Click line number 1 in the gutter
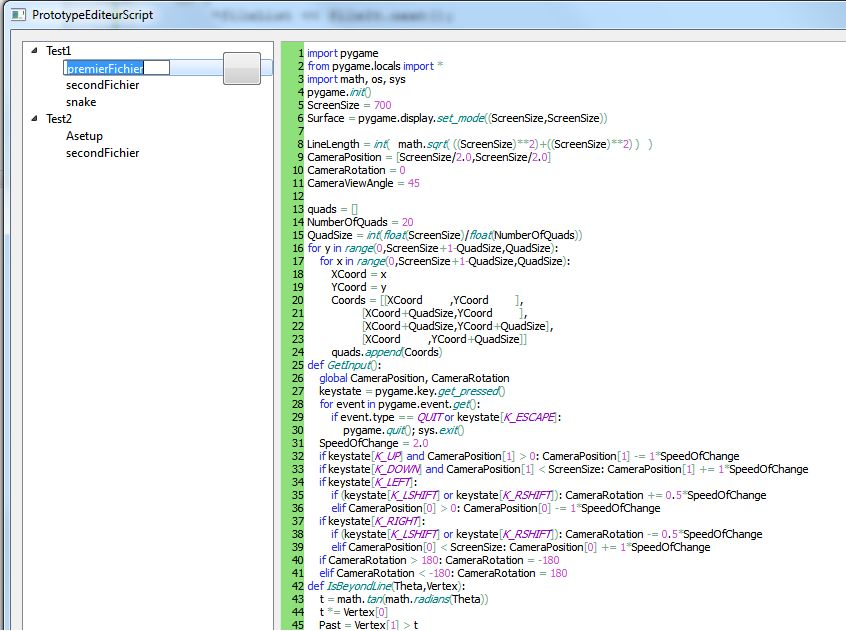The image size is (846, 631). [x=299, y=53]
